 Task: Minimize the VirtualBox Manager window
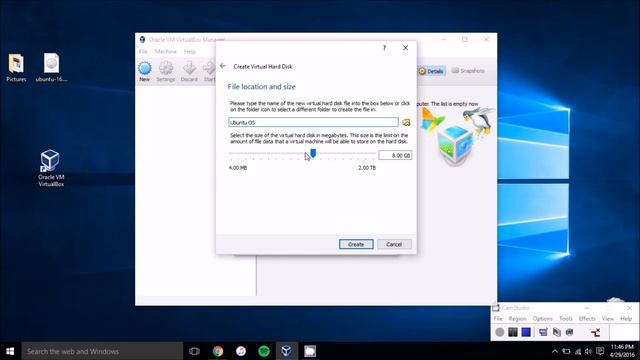coord(444,40)
